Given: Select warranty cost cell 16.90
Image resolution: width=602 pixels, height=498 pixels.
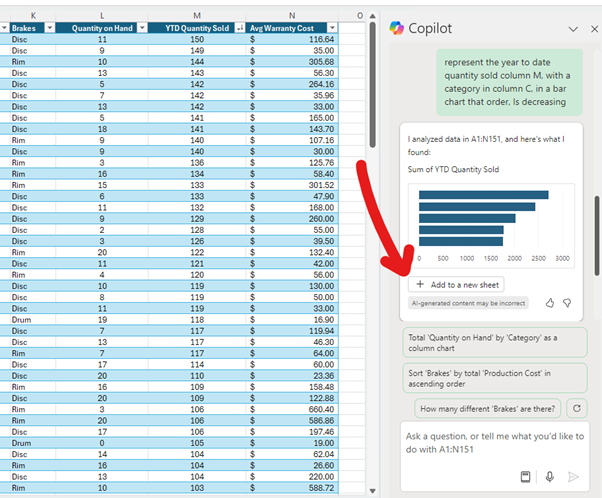Looking at the screenshot, I should coord(292,320).
